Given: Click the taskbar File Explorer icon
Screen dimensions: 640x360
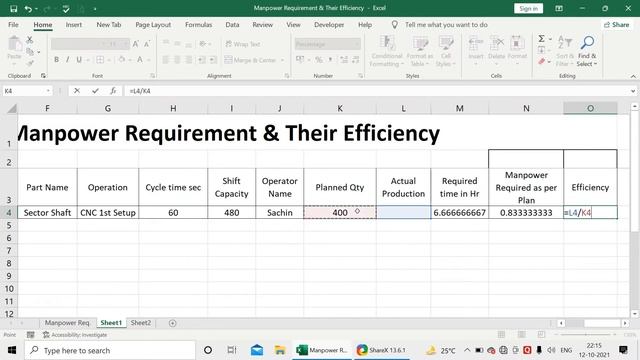Looking at the screenshot, I should point(280,350).
